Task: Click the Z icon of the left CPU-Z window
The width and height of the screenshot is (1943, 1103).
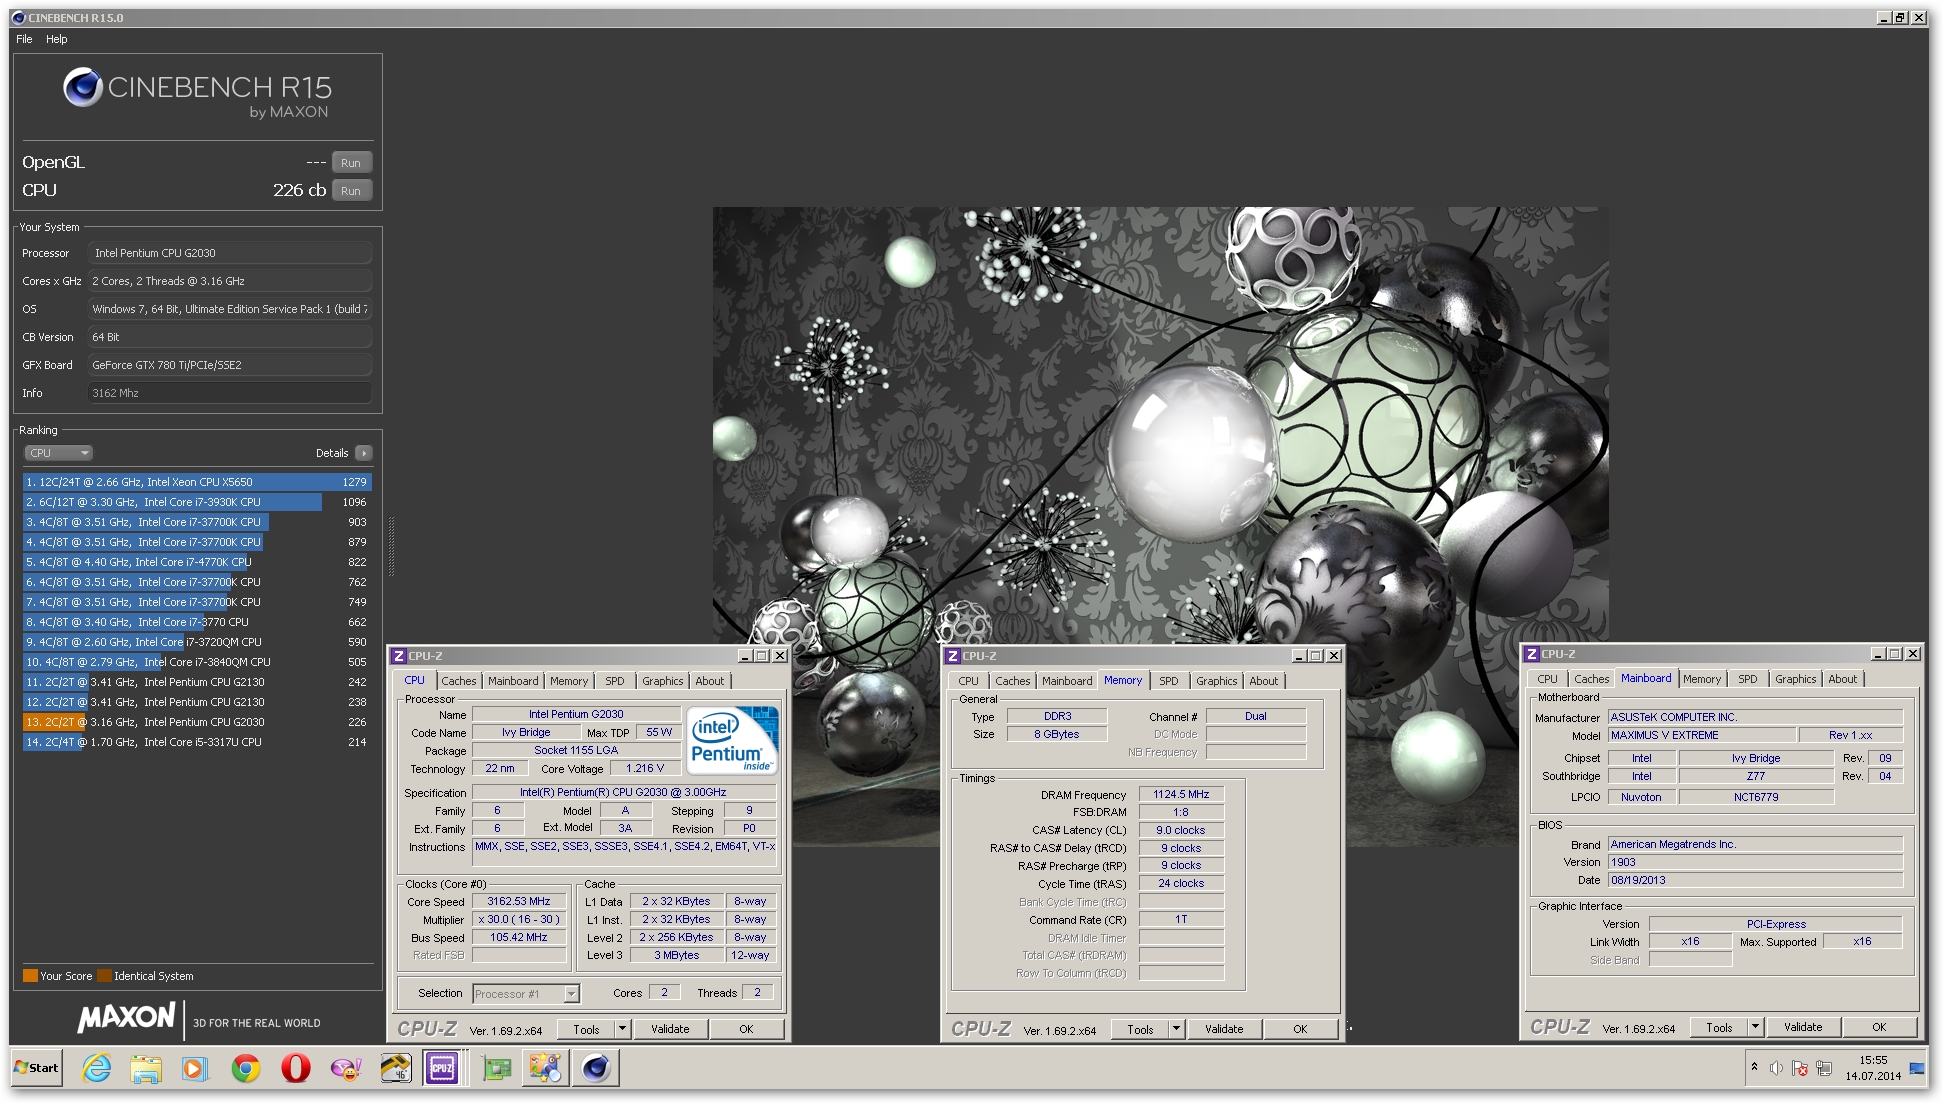Action: [399, 656]
